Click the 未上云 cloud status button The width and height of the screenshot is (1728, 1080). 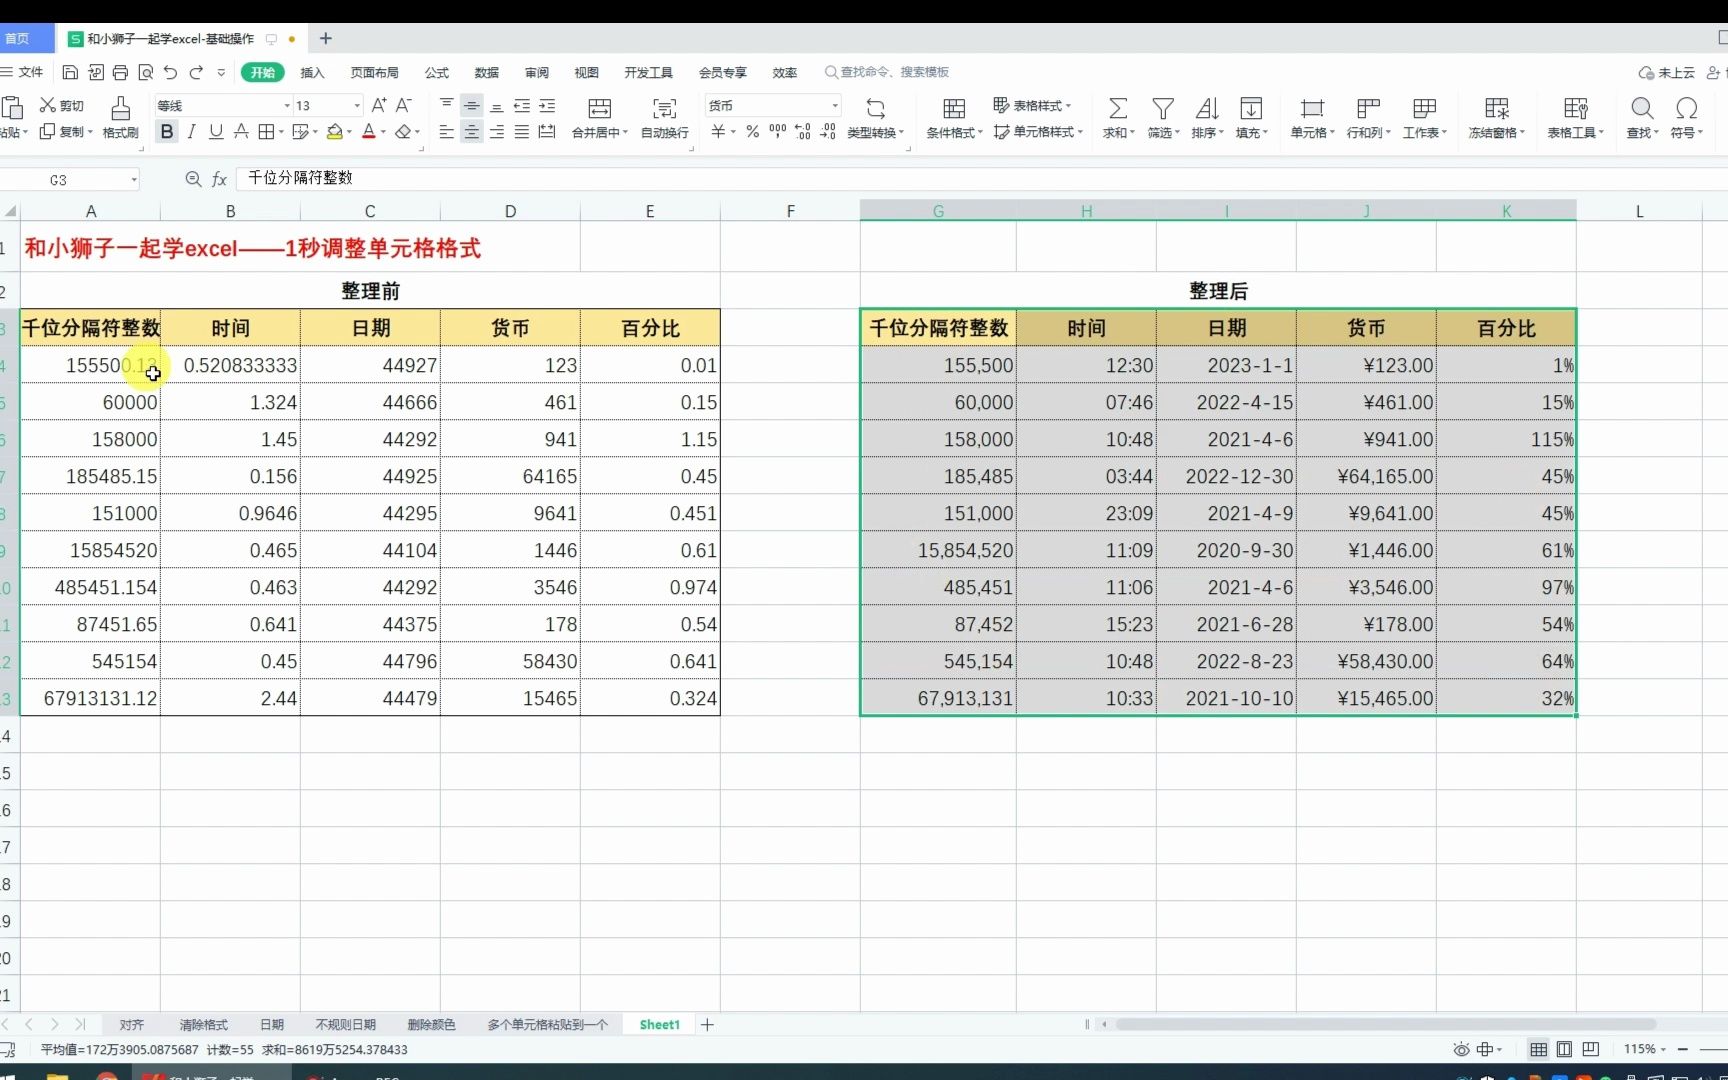(x=1666, y=72)
